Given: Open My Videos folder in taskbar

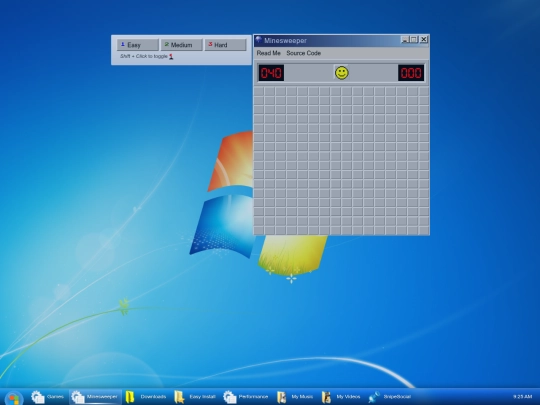Looking at the screenshot, I should click(x=341, y=397).
